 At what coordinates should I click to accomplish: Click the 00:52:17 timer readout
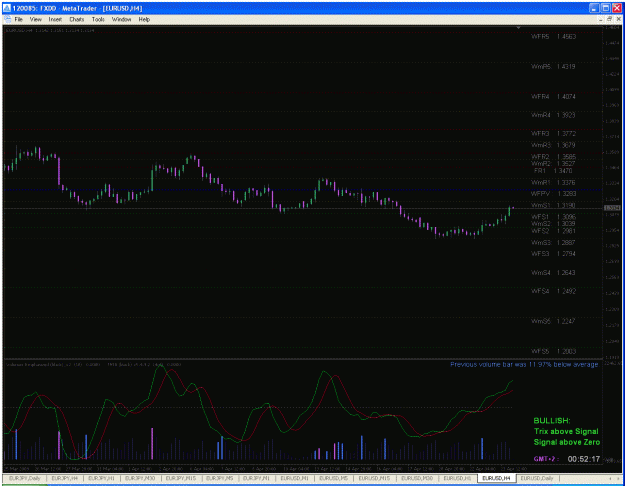(x=584, y=459)
